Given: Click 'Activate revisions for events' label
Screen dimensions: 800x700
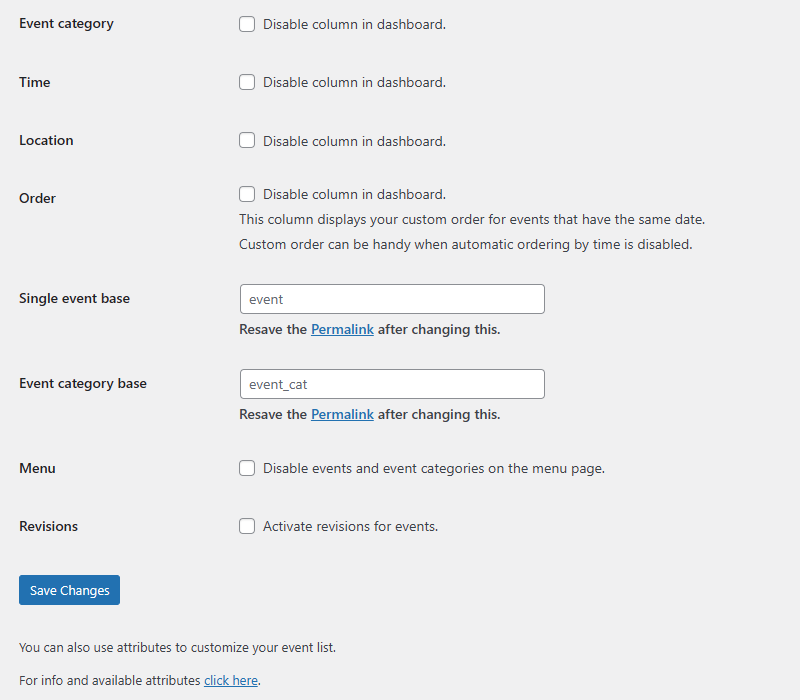Looking at the screenshot, I should tap(351, 527).
